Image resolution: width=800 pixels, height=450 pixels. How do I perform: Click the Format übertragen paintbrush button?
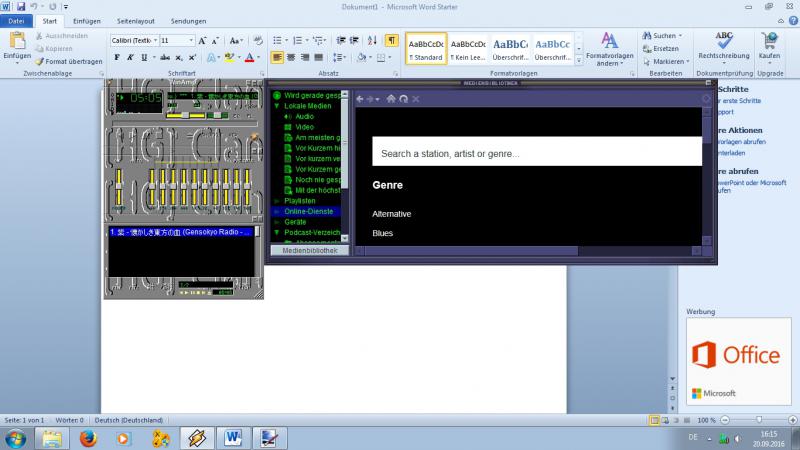(68, 61)
